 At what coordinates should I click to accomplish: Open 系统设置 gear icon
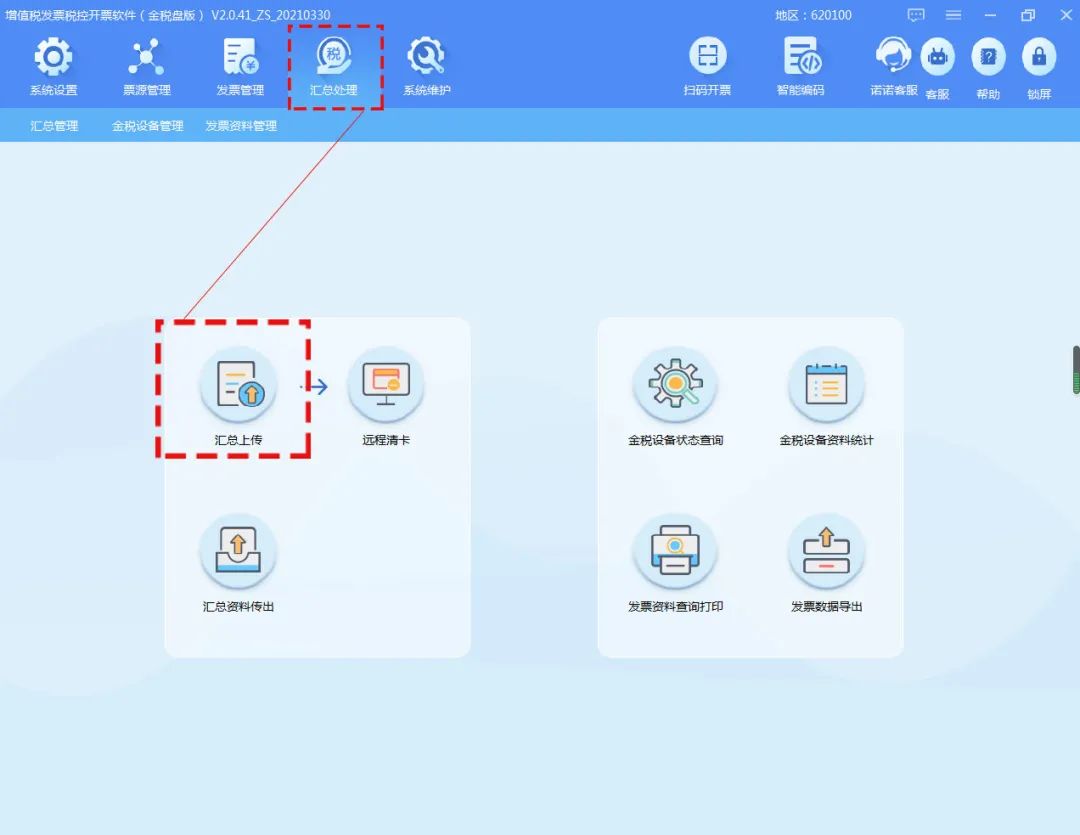point(54,57)
